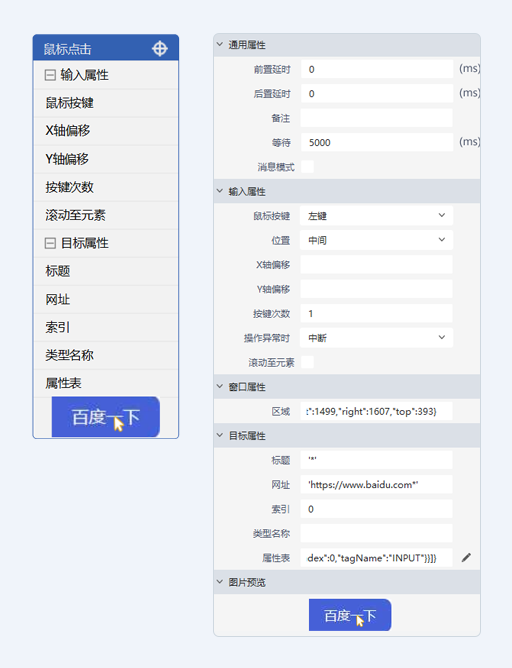Select 鼠标按键 row in left panel

click(106, 103)
